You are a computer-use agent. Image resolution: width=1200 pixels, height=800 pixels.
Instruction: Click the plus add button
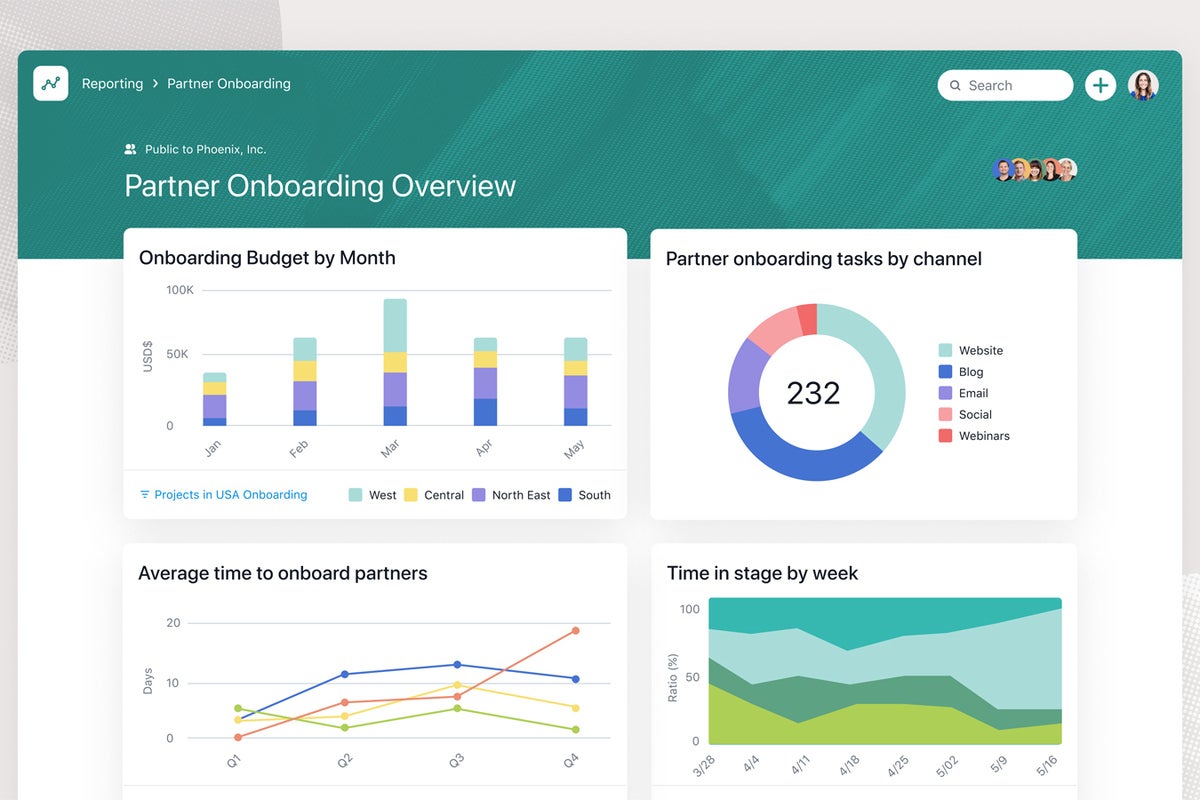(1100, 85)
